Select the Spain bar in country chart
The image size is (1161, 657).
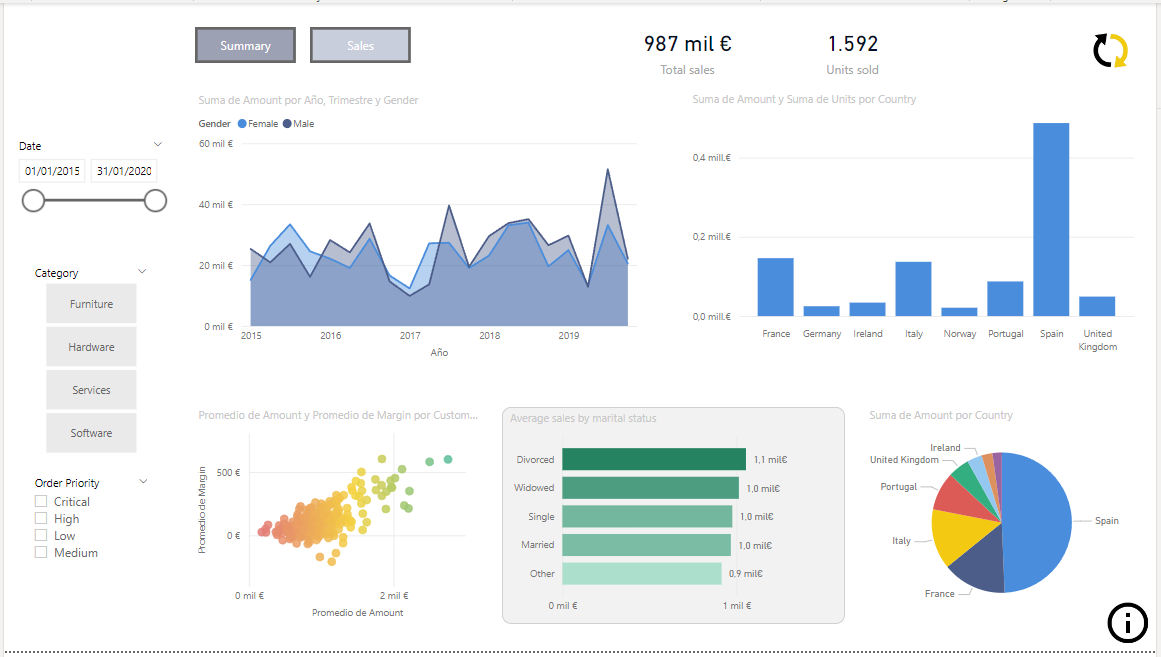1050,220
